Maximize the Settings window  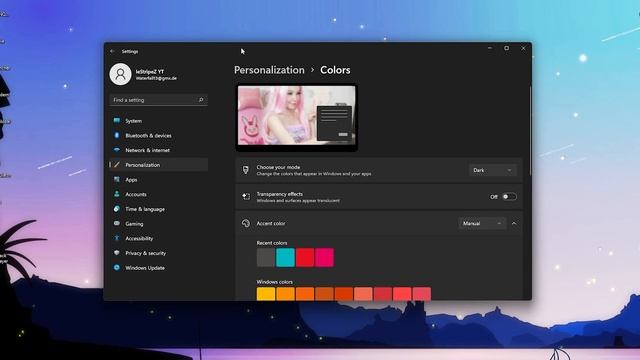tap(507, 48)
